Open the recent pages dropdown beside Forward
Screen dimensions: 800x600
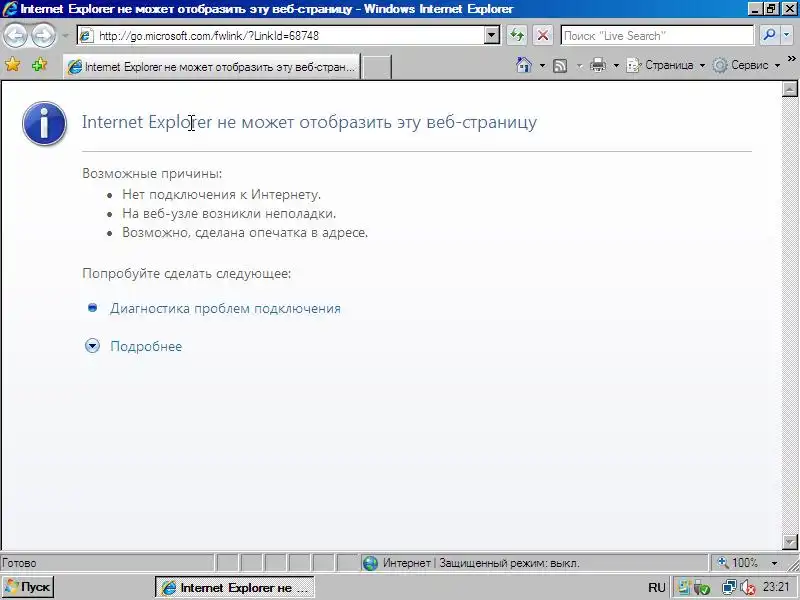[x=65, y=36]
